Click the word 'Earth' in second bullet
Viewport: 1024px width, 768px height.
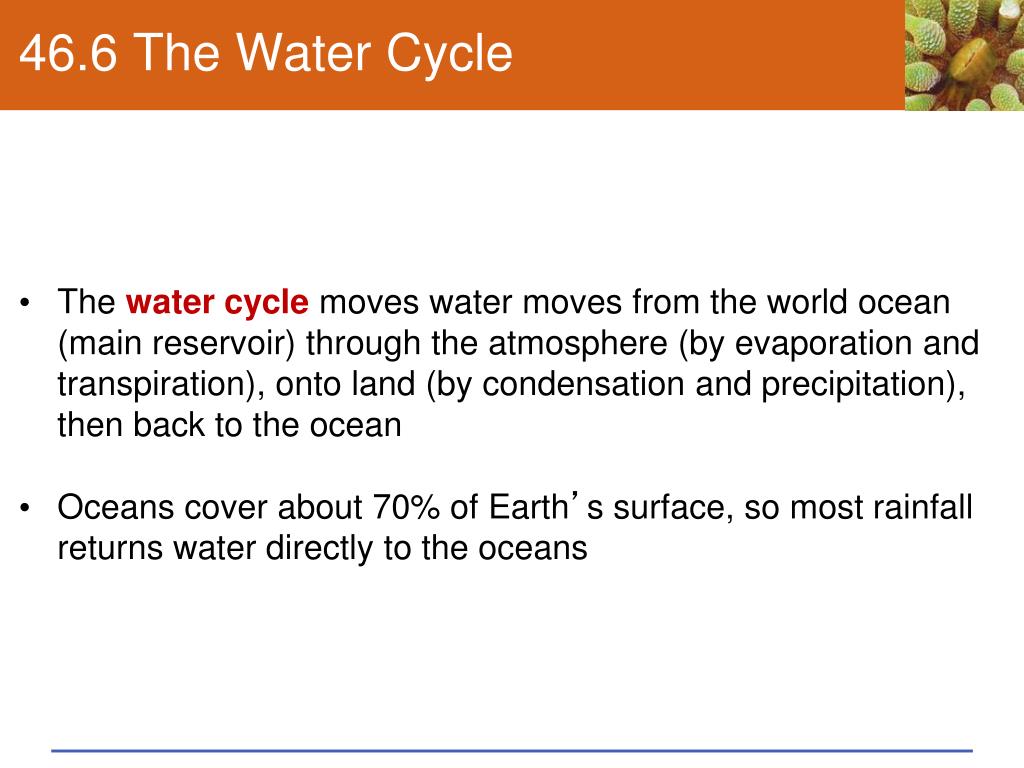point(528,507)
